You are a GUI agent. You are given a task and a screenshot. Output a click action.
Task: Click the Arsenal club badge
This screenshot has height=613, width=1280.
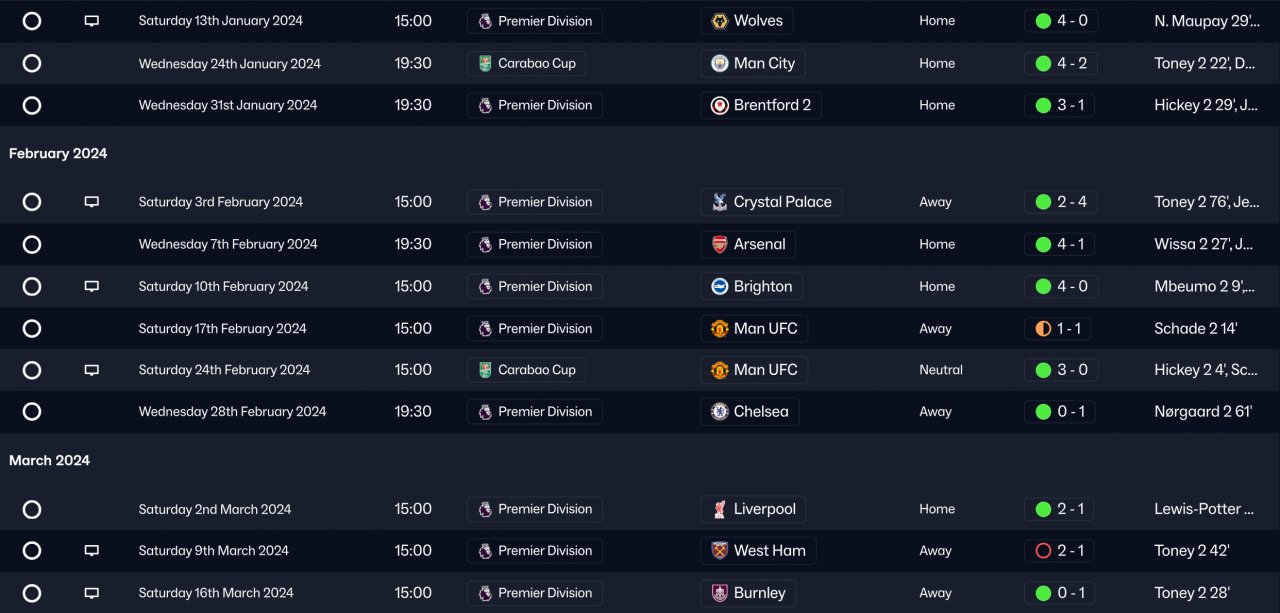(719, 244)
